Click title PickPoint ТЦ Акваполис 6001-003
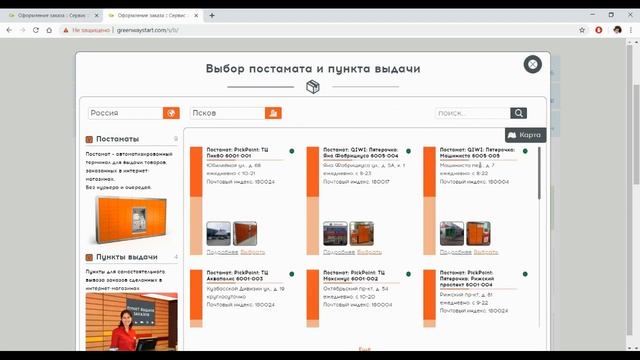Viewport: 640px width, 360px height. coord(238,276)
